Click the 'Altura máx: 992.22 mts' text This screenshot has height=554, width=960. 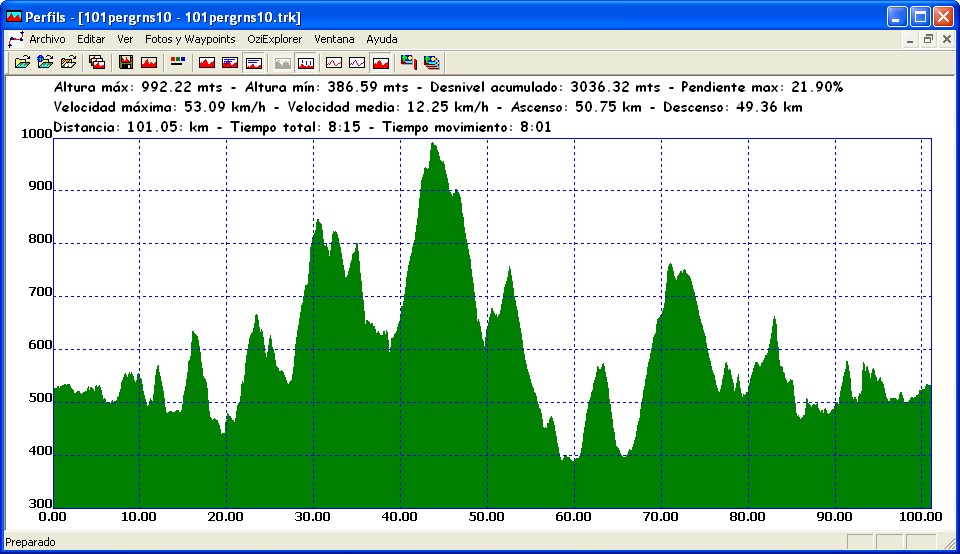click(x=138, y=88)
